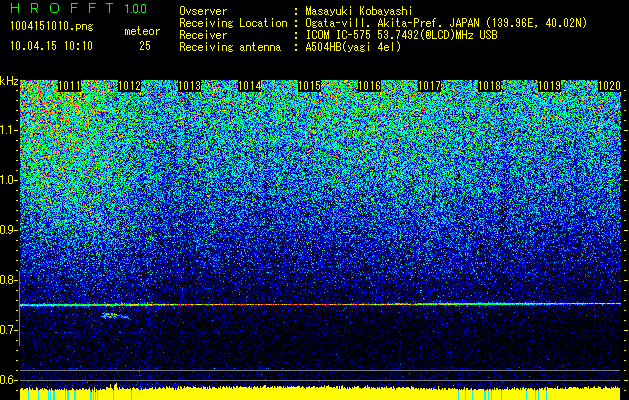Click the 1015 time marker
The width and height of the screenshot is (629, 400).
(309, 86)
